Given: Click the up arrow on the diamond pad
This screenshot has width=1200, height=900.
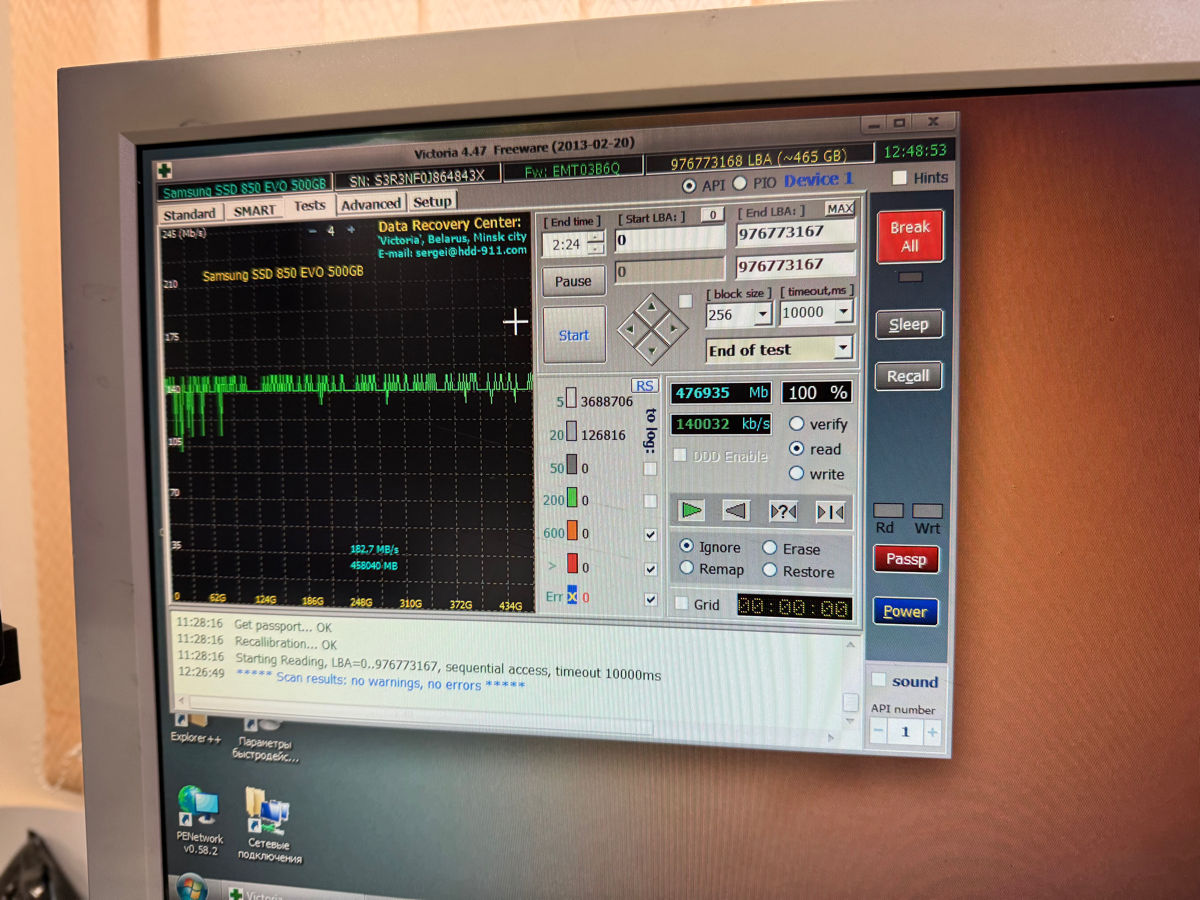Looking at the screenshot, I should (x=651, y=304).
